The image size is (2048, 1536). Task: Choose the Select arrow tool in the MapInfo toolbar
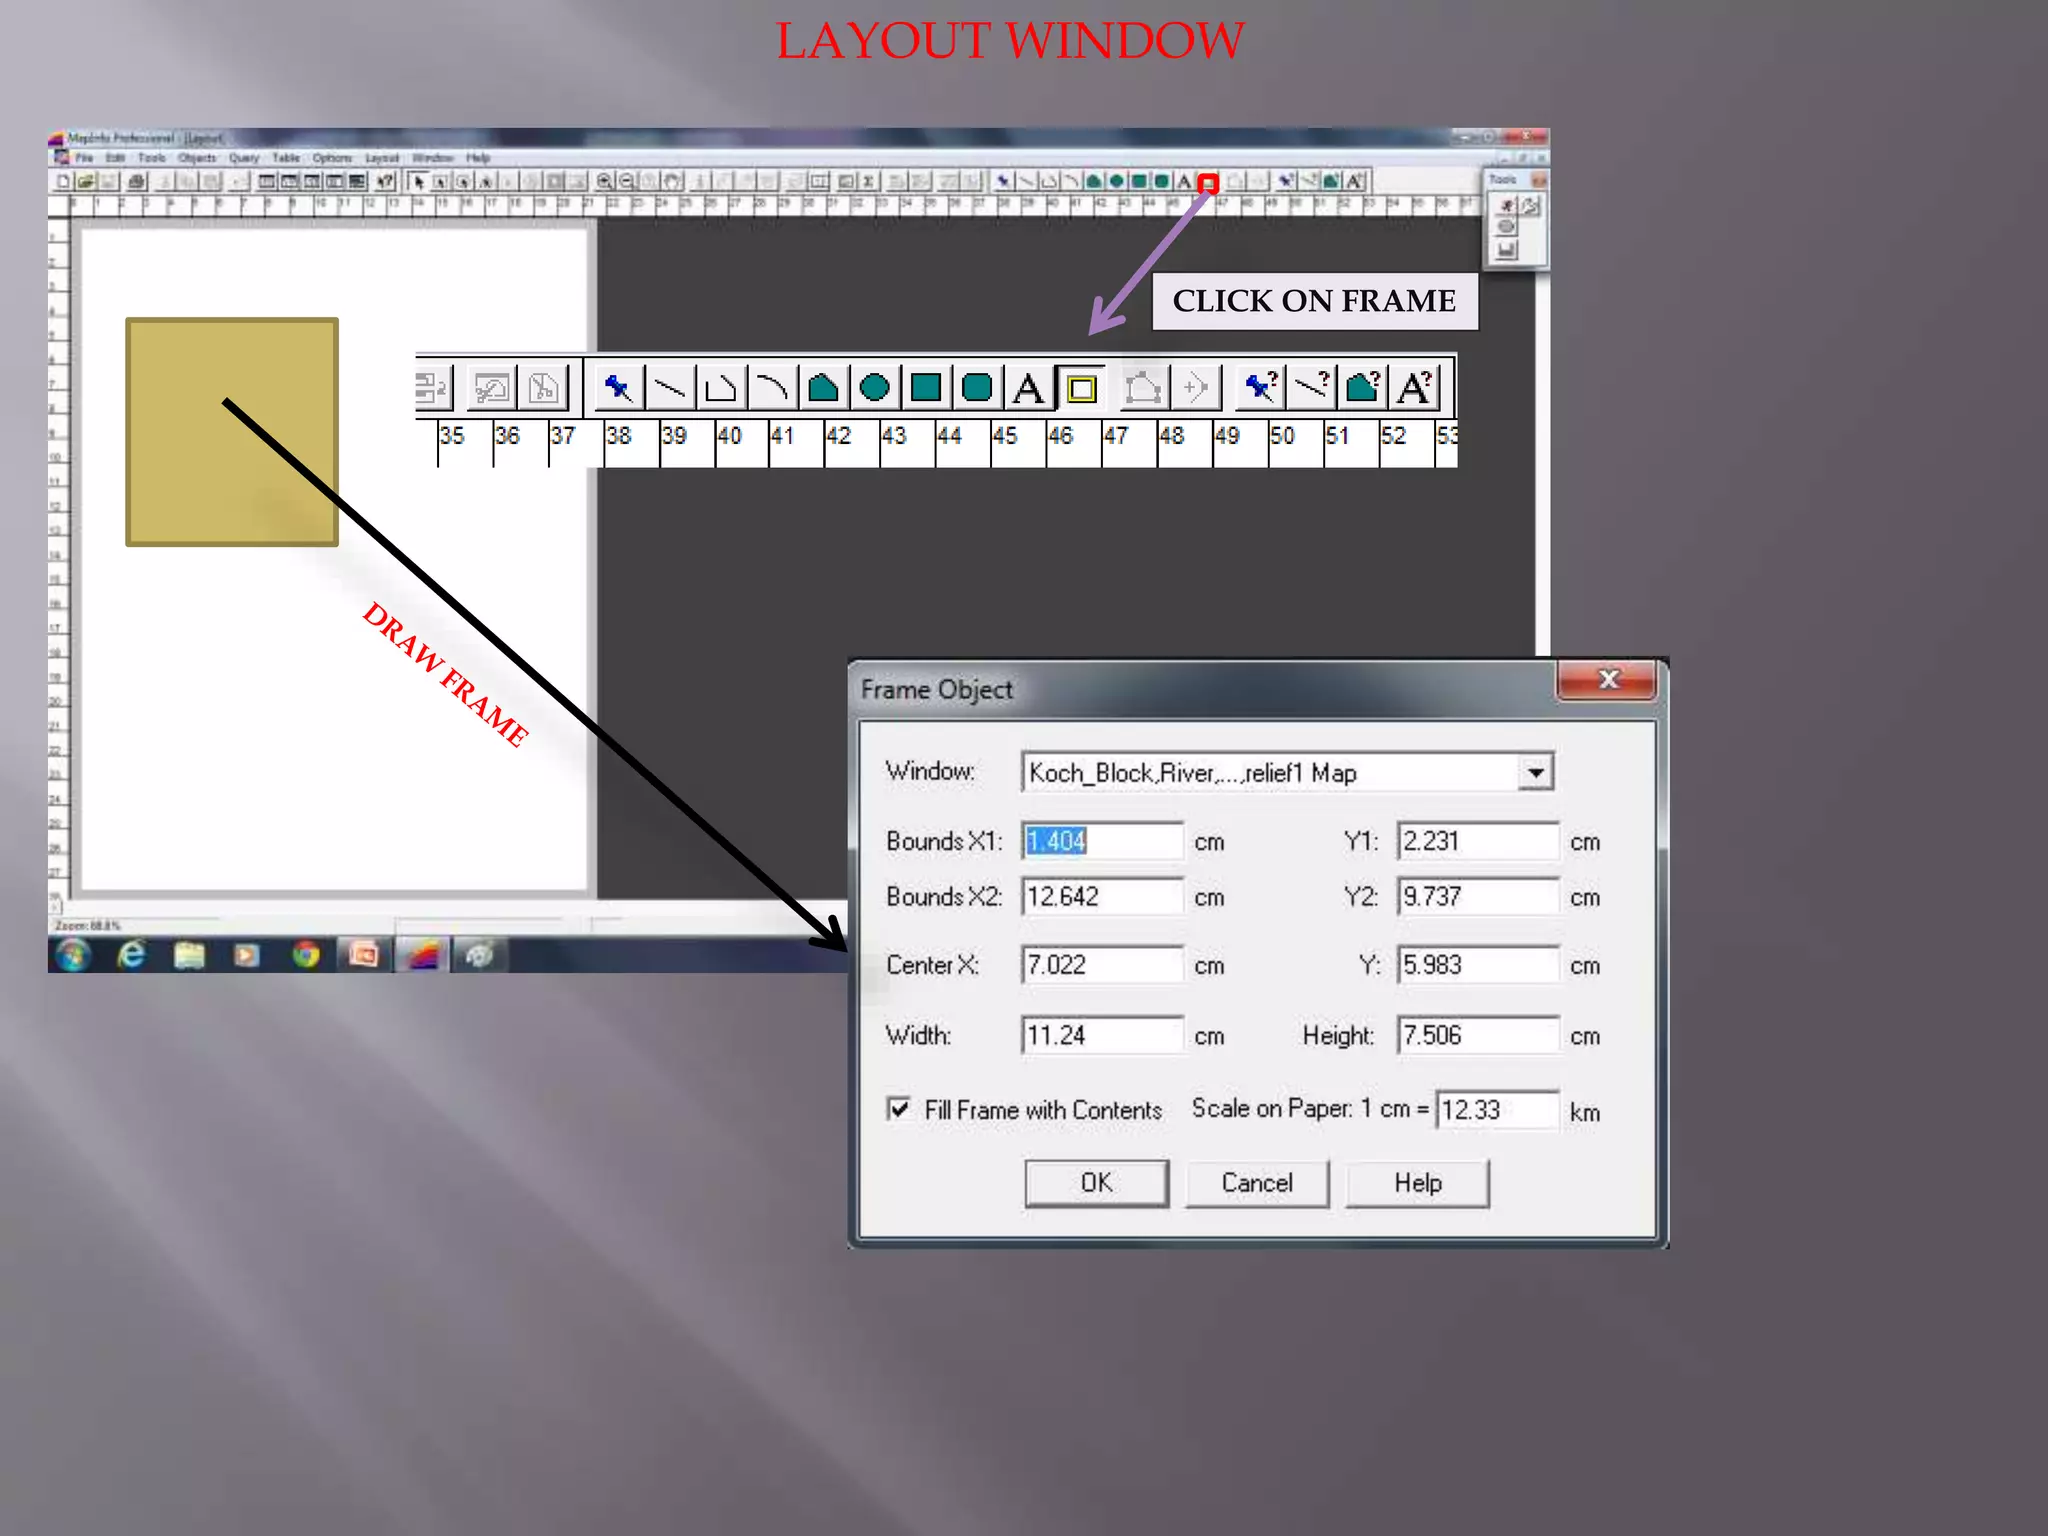[418, 181]
